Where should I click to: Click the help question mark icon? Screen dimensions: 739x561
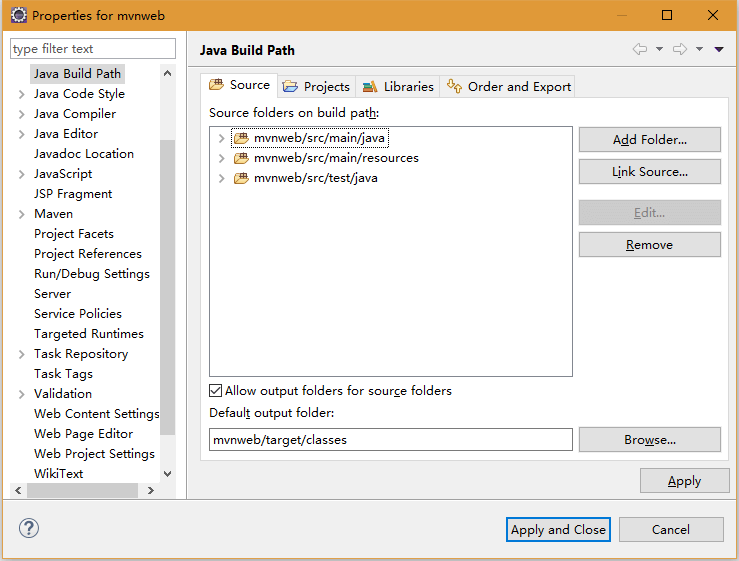[x=29, y=528]
